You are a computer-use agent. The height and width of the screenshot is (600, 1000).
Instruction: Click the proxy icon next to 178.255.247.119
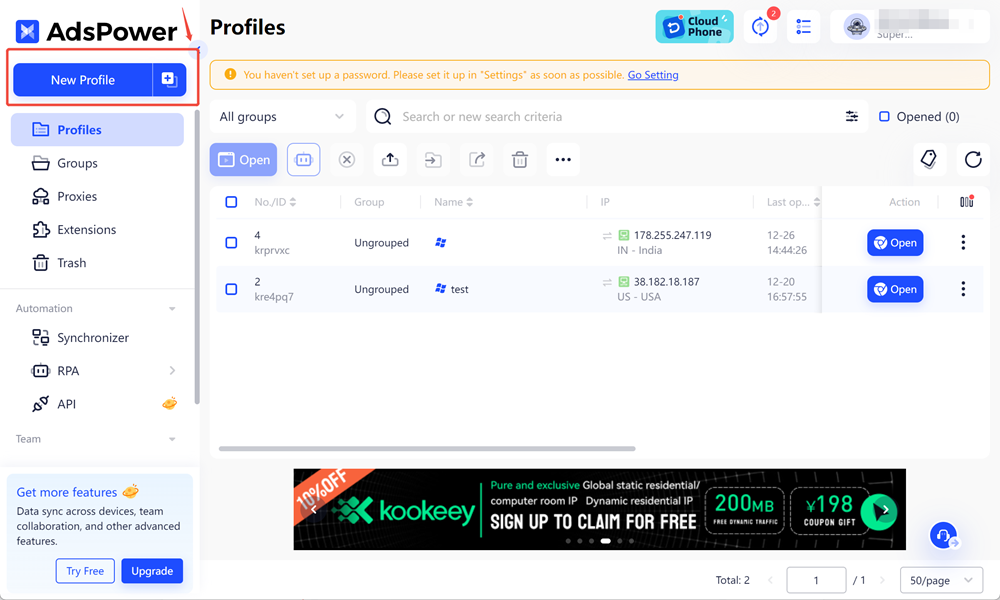pyautogui.click(x=624, y=235)
